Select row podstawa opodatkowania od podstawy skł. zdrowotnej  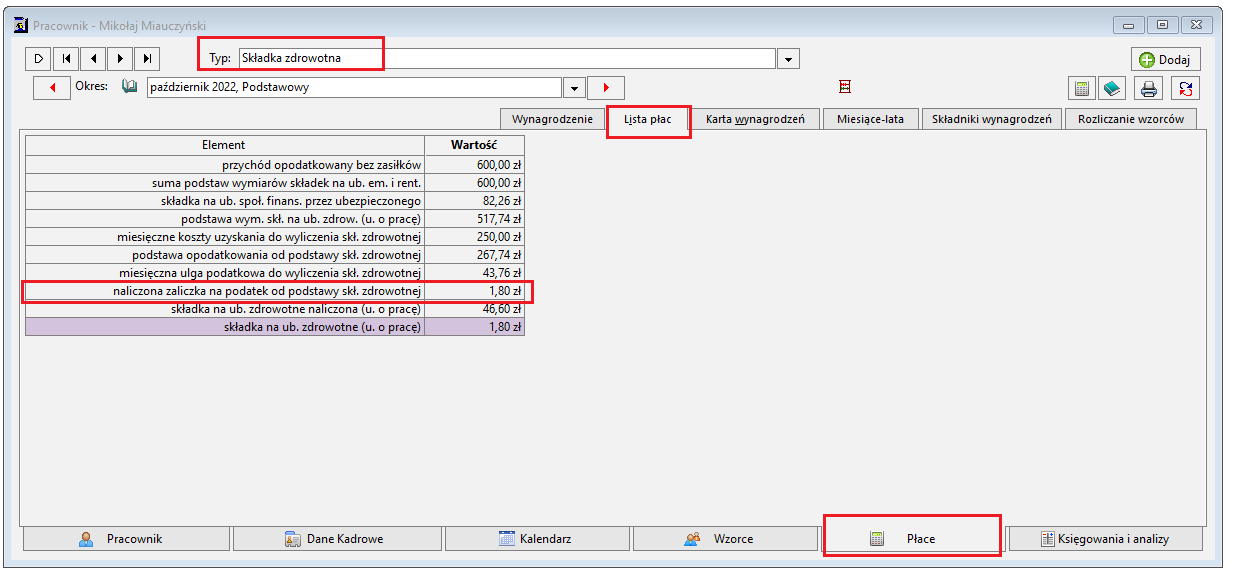tap(274, 255)
